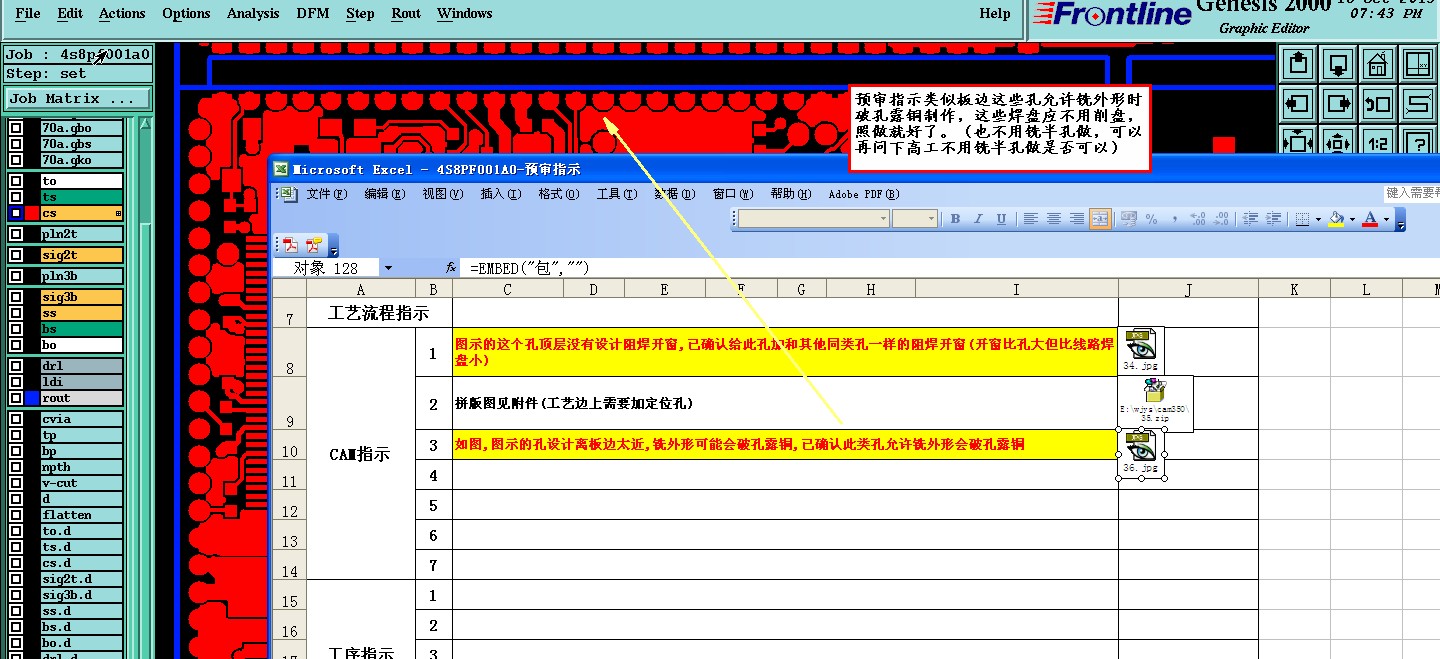Open the formatting toolbar options chevron

[x=1400, y=219]
